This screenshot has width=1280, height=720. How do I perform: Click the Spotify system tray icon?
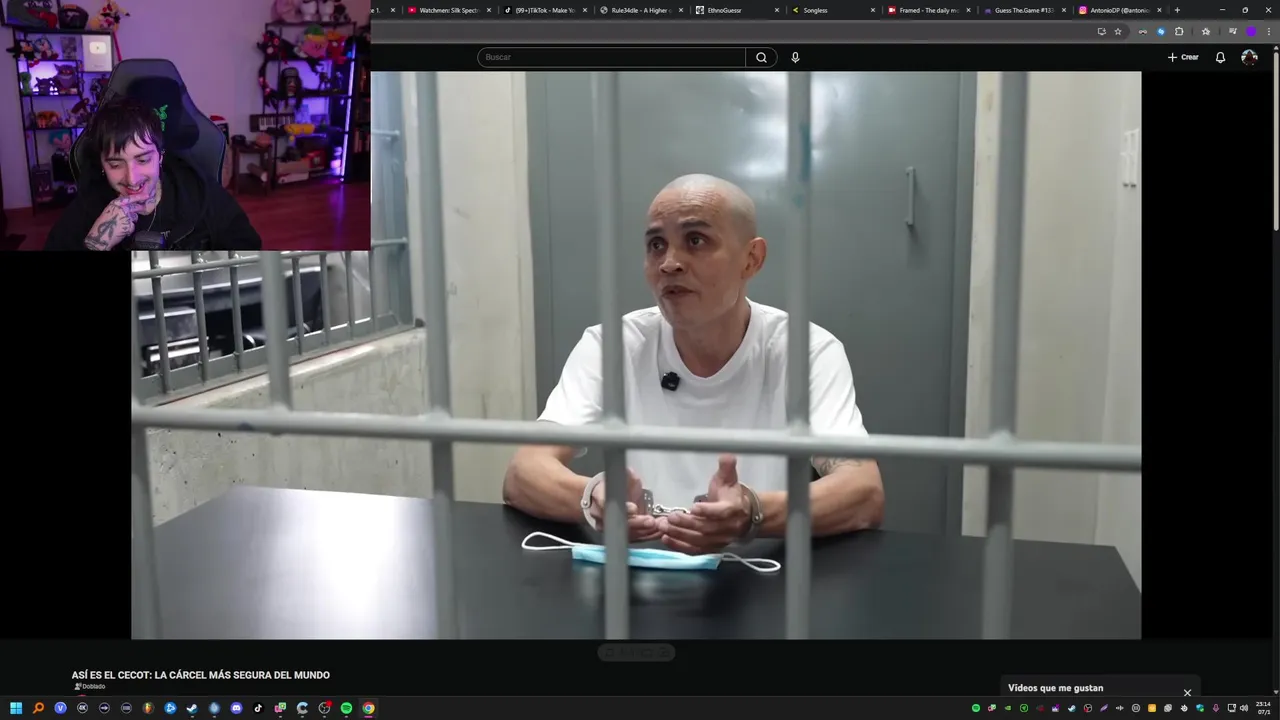coord(976,708)
